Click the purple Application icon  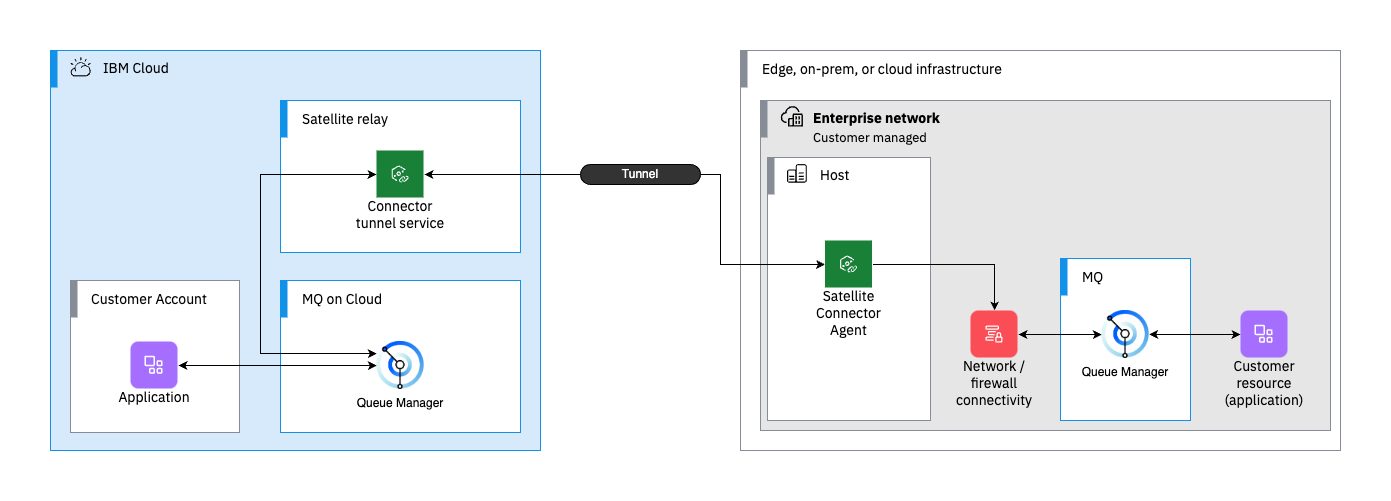[x=154, y=365]
